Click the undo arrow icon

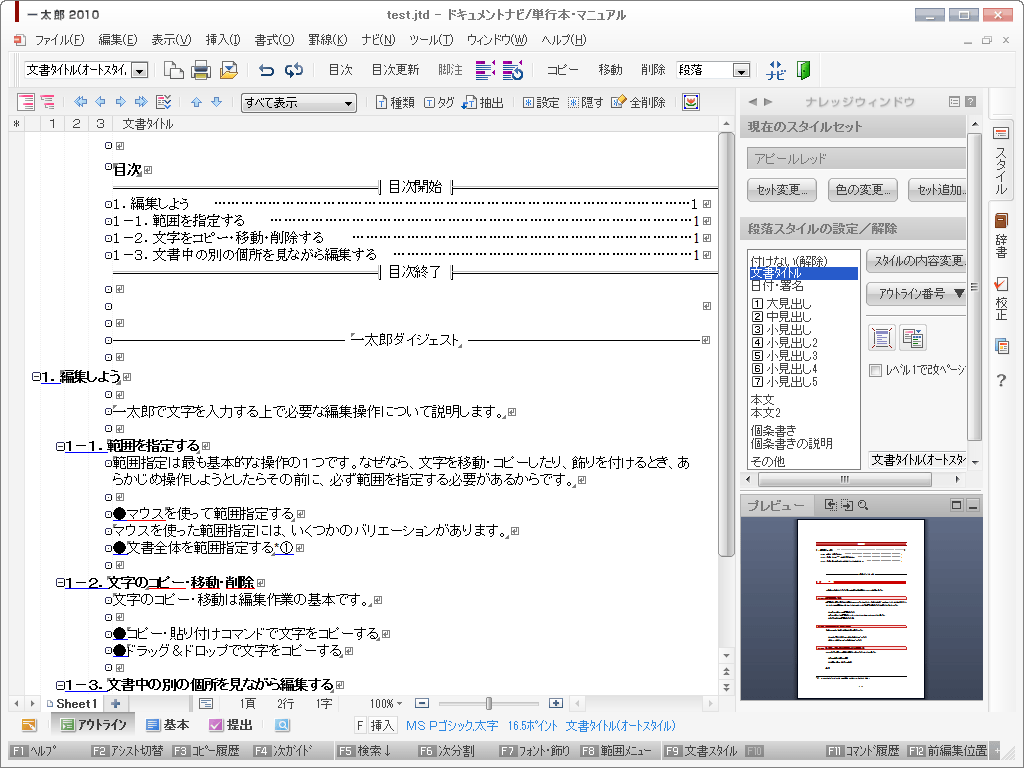click(266, 70)
